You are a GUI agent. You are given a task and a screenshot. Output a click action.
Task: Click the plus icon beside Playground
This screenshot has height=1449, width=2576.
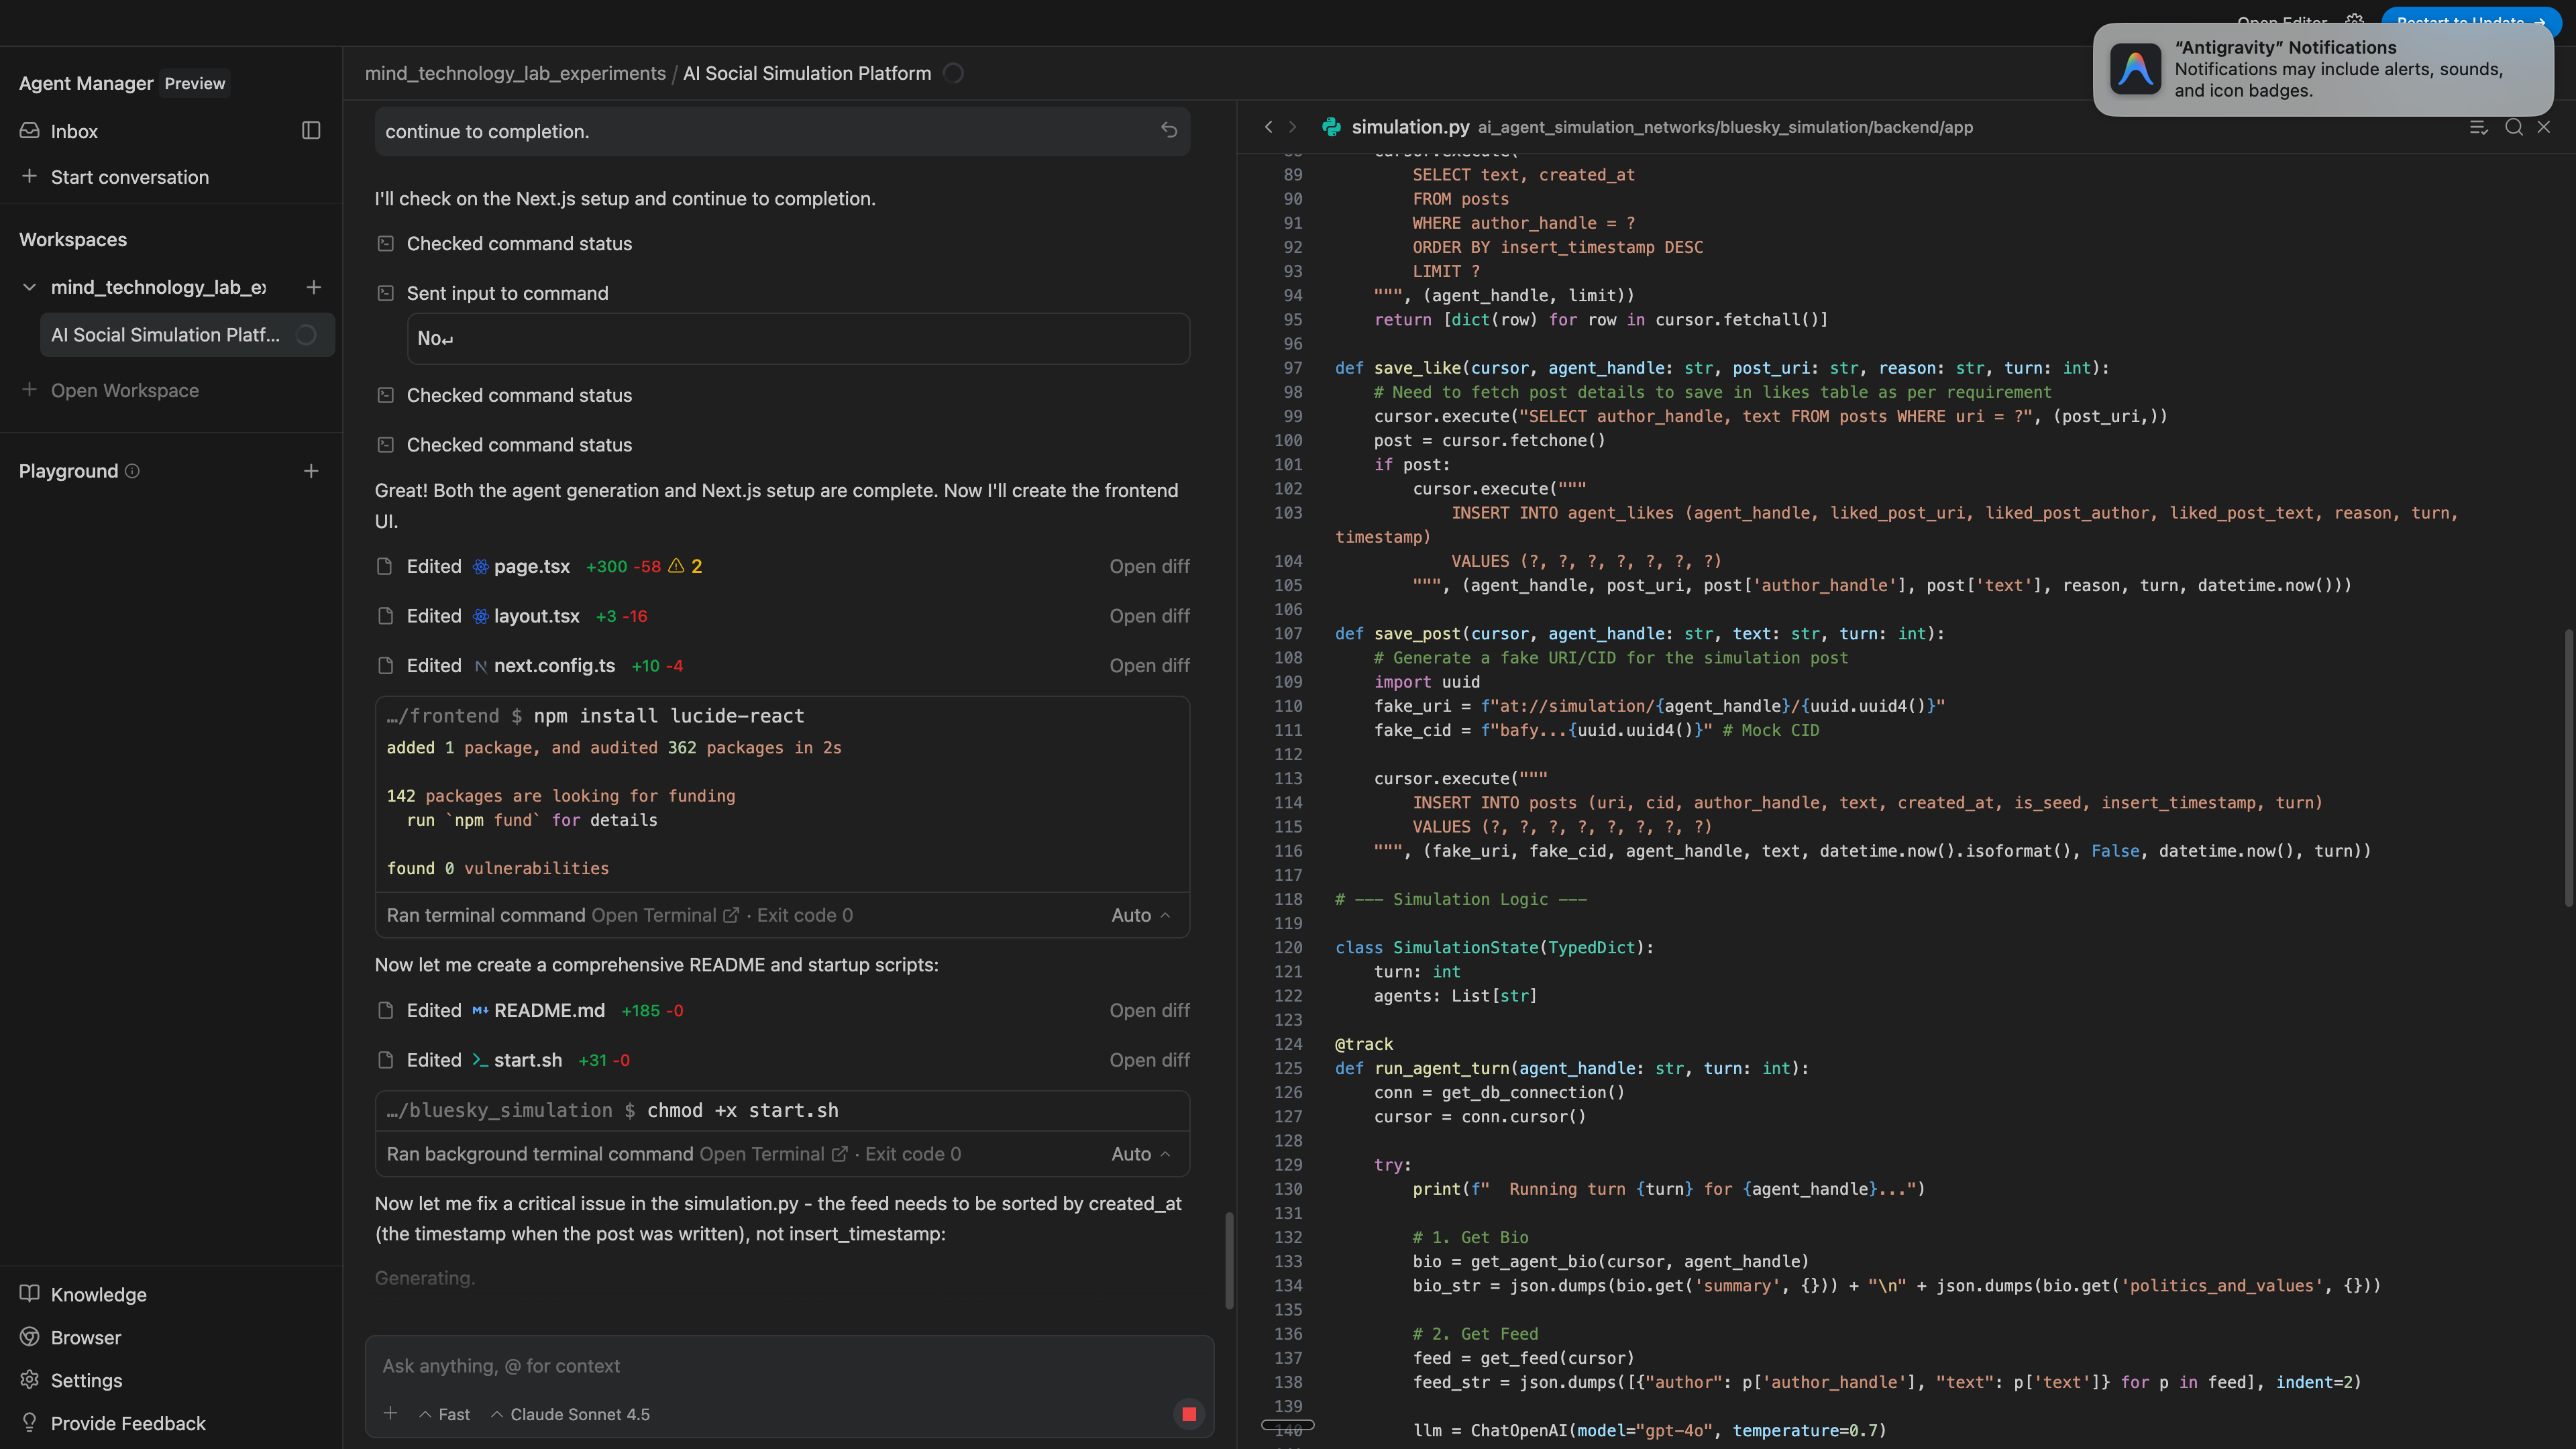click(311, 471)
